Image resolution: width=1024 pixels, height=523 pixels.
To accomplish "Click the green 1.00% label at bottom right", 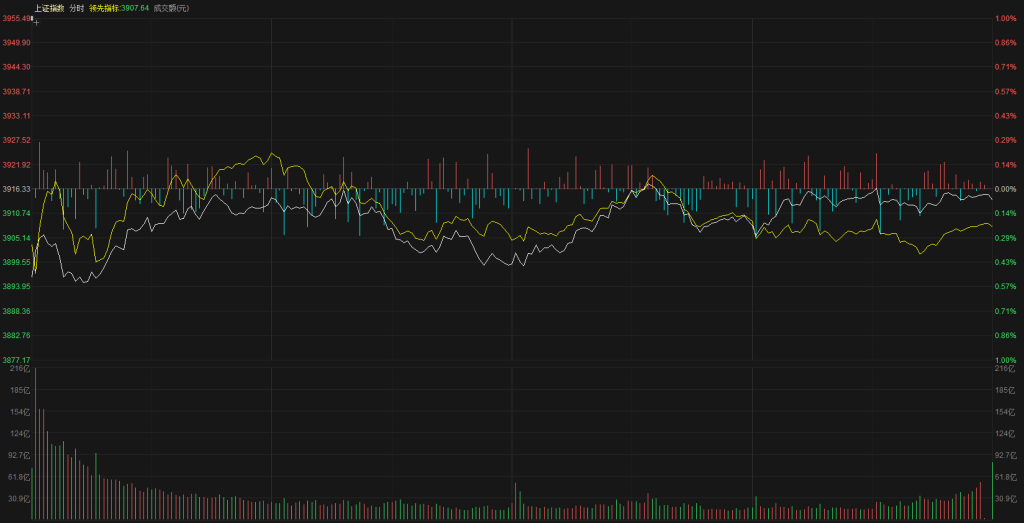I will (1005, 360).
